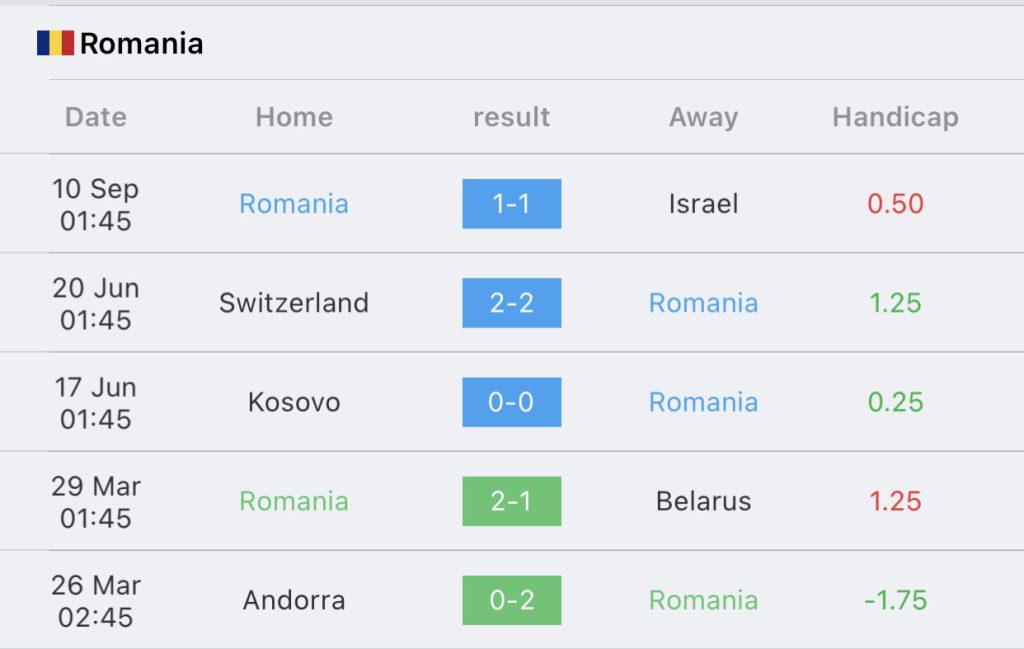The image size is (1024, 649).
Task: Click the 0-0 result badge
Action: pos(511,402)
